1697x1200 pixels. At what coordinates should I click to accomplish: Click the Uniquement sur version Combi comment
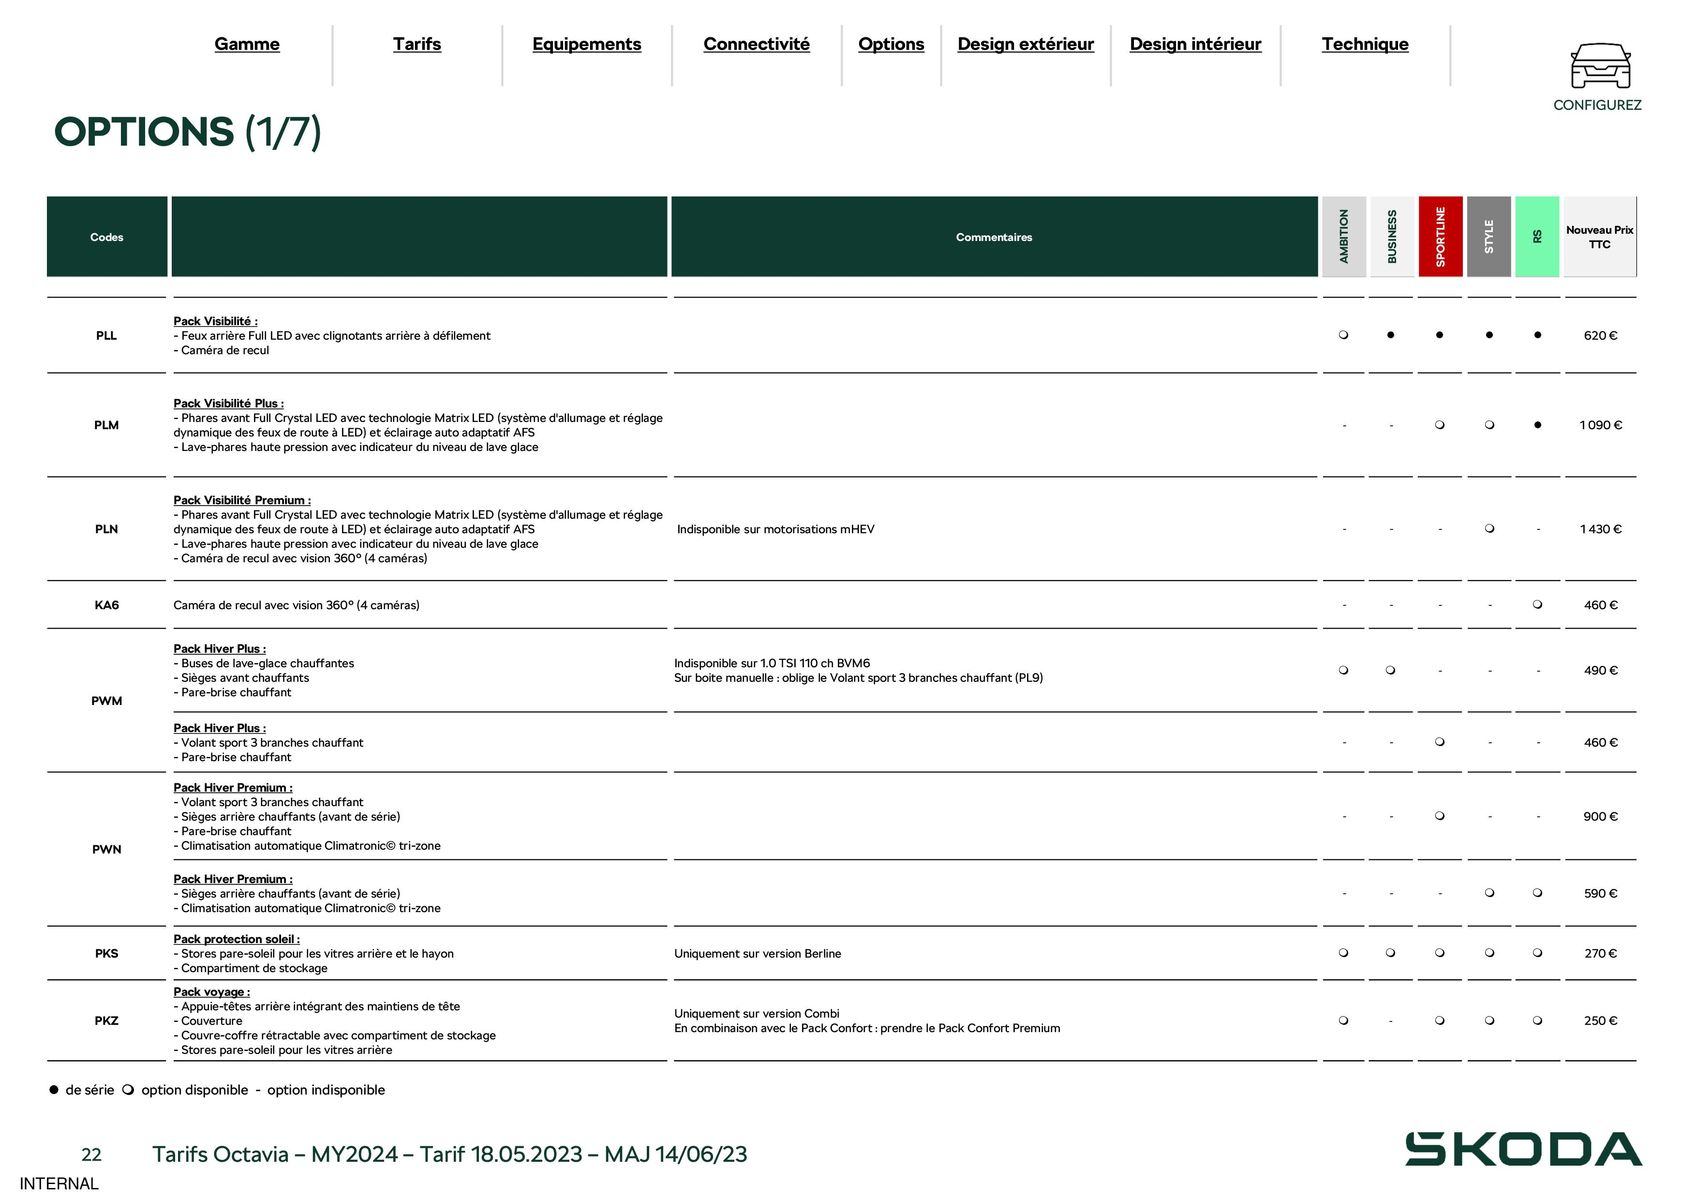(x=757, y=1014)
